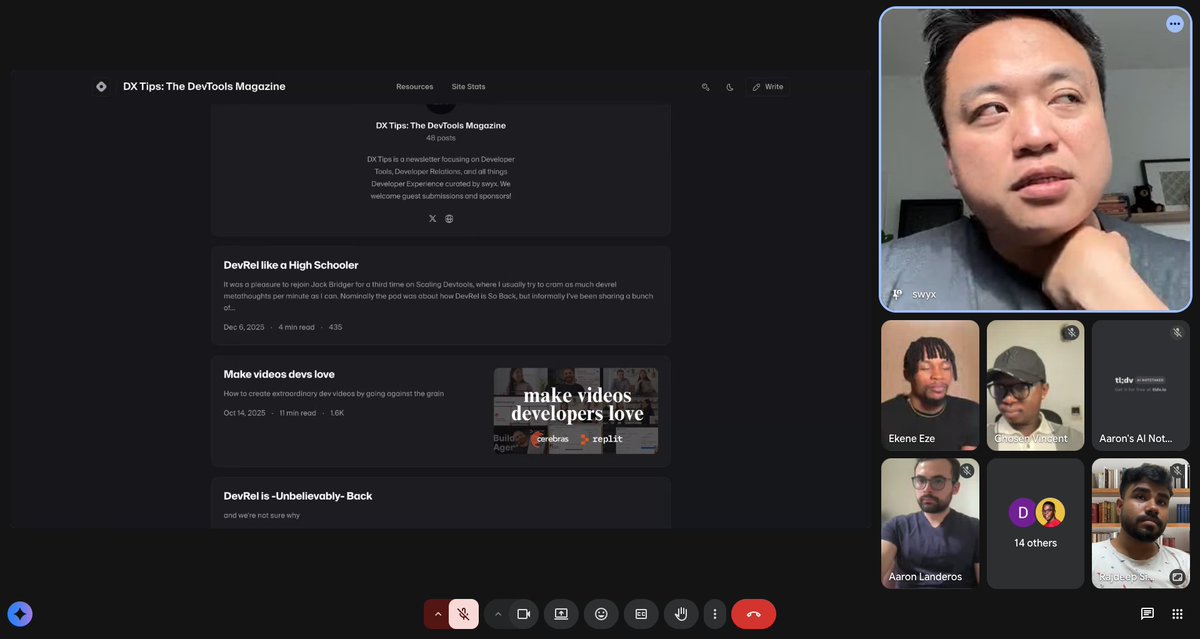
Task: Click muted mic icon on Rajdeep's tile
Action: [1177, 470]
